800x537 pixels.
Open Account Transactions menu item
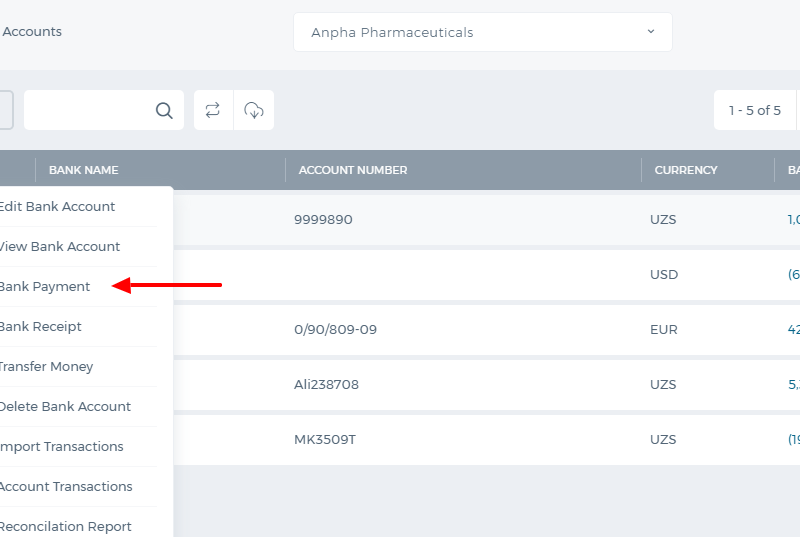point(66,487)
